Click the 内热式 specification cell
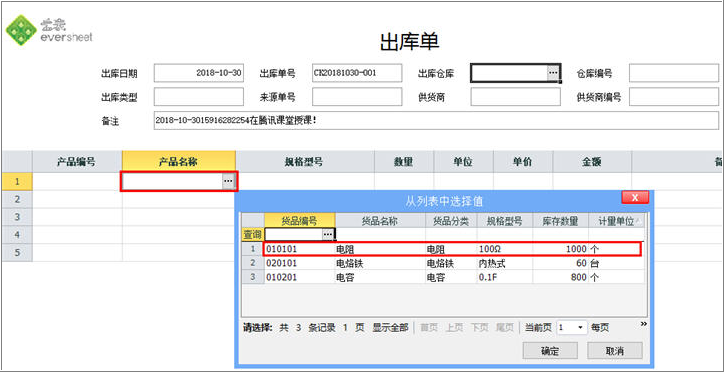The height and width of the screenshot is (372, 724). [505, 263]
